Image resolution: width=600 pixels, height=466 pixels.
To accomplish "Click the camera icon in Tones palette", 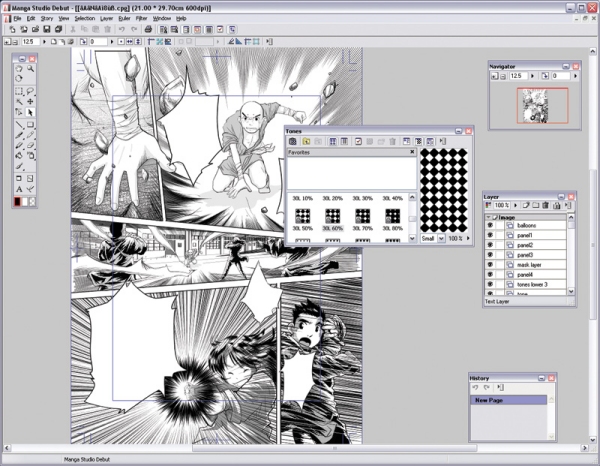I will tap(293, 142).
